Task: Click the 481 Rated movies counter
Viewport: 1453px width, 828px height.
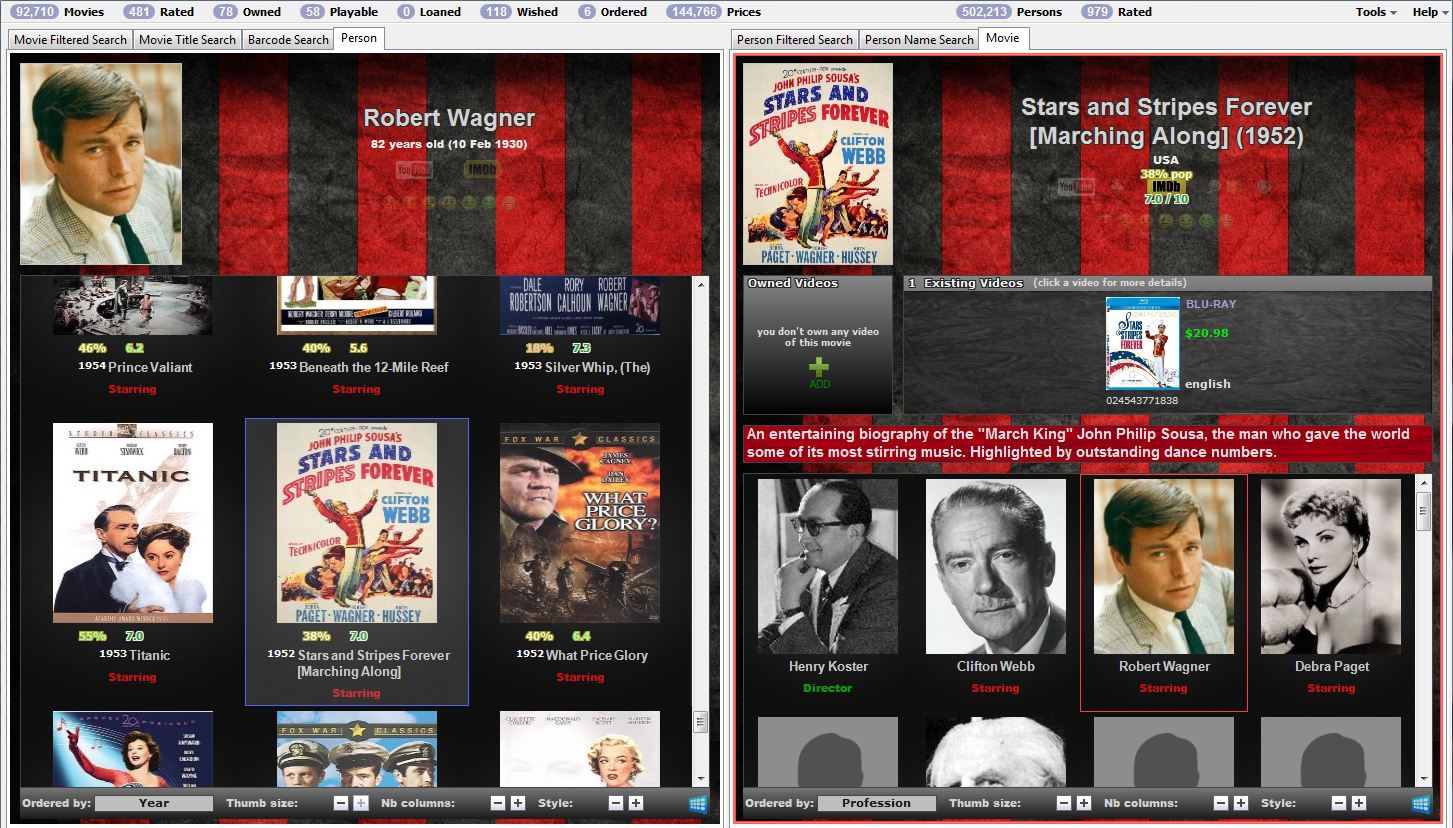Action: [x=158, y=12]
